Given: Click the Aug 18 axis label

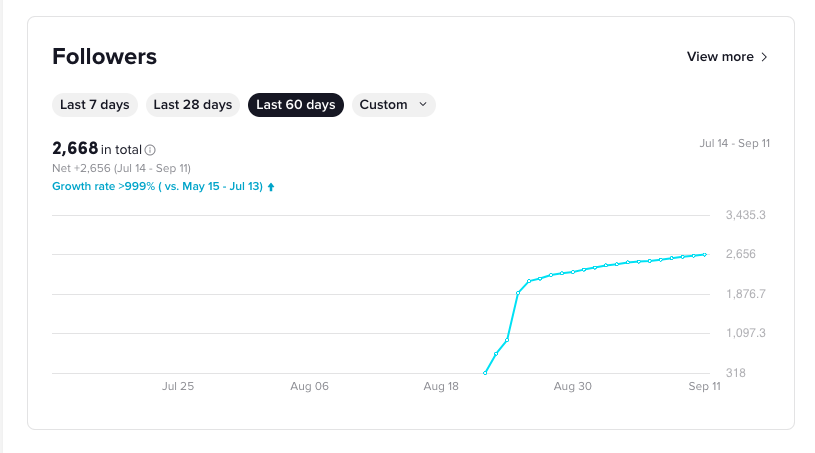Looking at the screenshot, I should 441,386.
